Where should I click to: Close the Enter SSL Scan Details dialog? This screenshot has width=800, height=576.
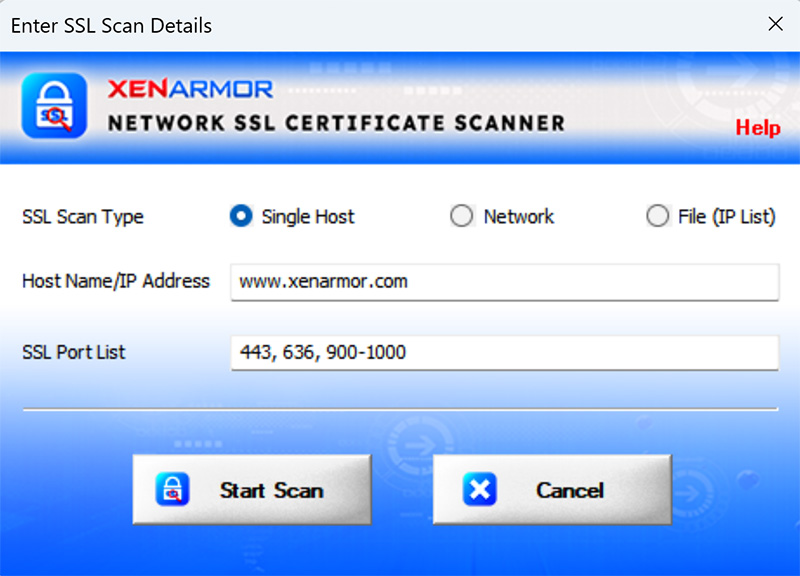776,23
